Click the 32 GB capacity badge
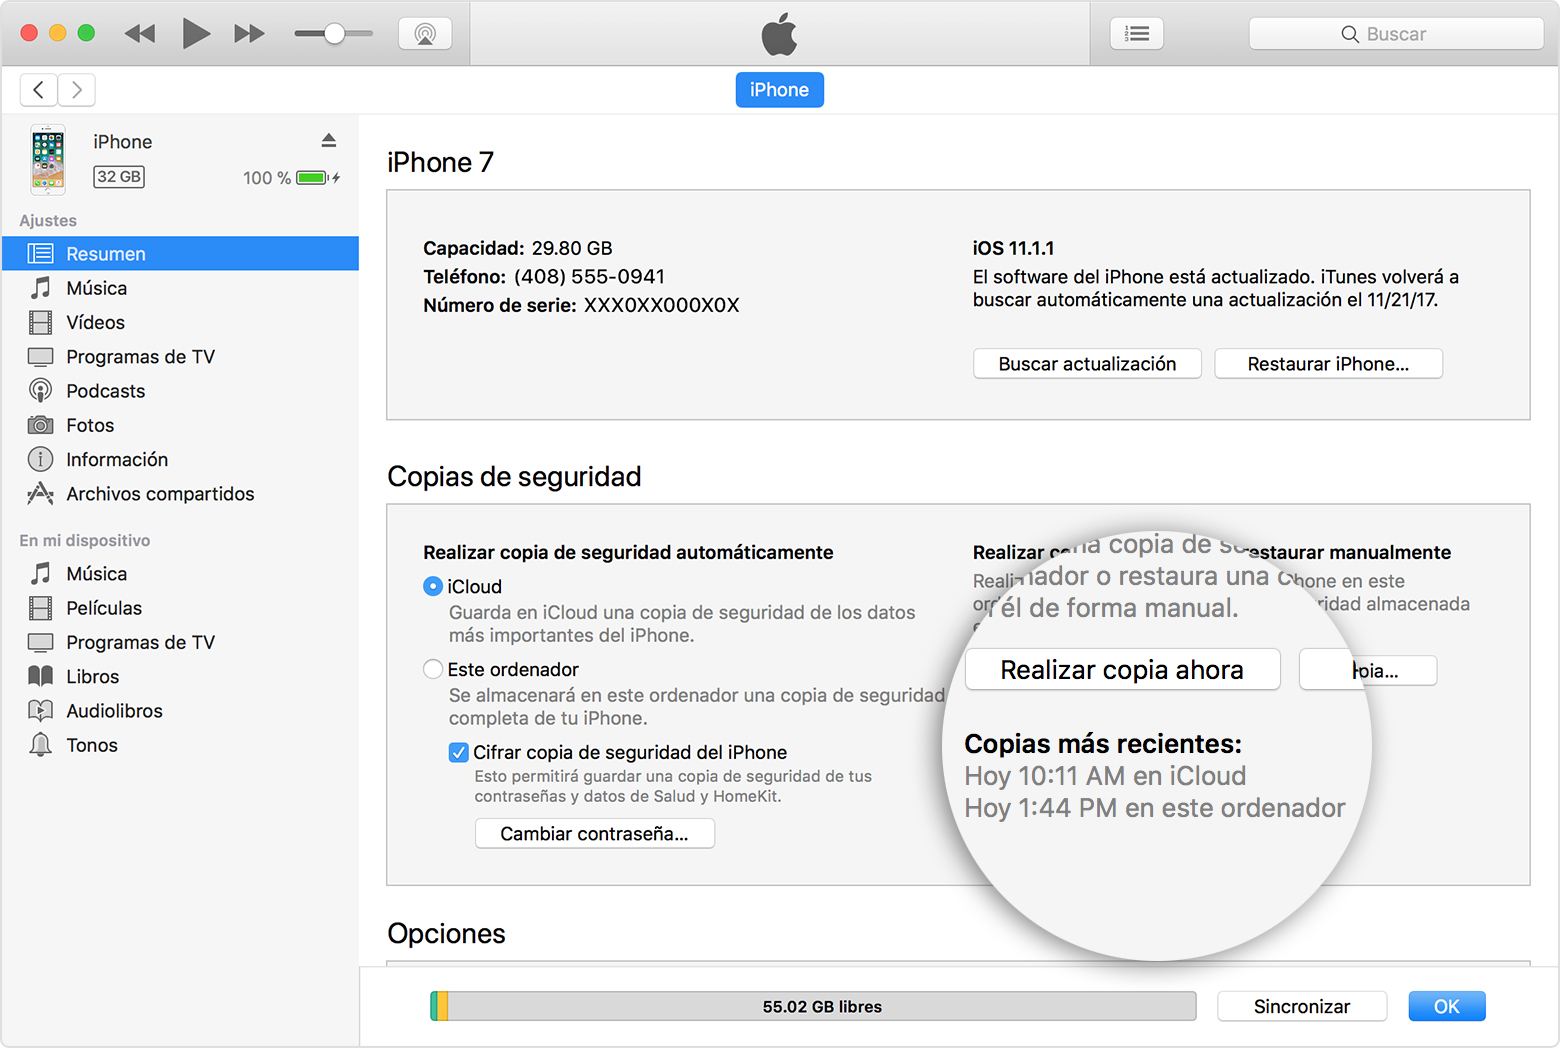 (119, 177)
